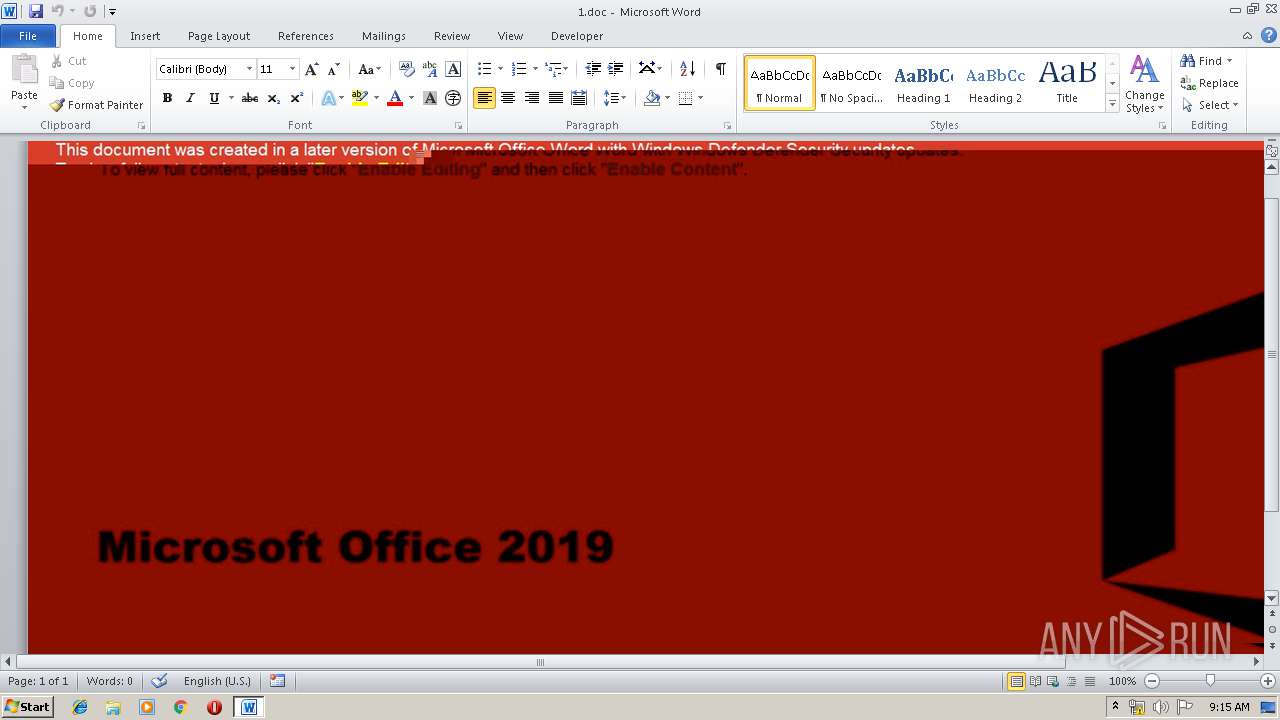This screenshot has height=720, width=1280.
Task: Switch to Full Screen Reading view
Action: click(x=1034, y=681)
